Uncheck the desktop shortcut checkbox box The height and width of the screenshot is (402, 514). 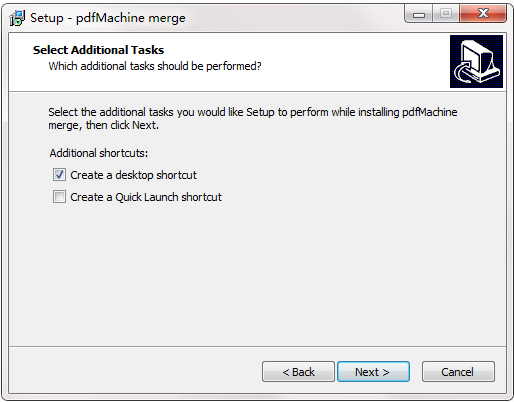tap(59, 175)
